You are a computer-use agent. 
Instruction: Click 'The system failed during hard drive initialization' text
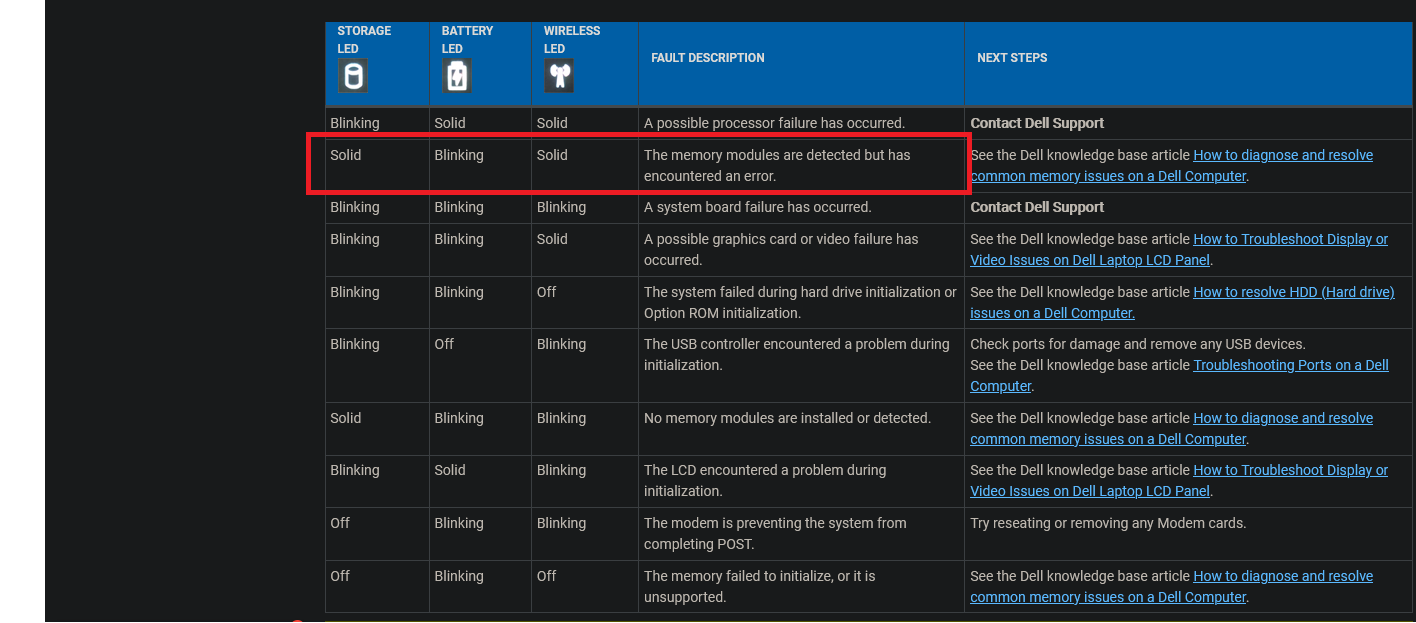[x=800, y=303]
